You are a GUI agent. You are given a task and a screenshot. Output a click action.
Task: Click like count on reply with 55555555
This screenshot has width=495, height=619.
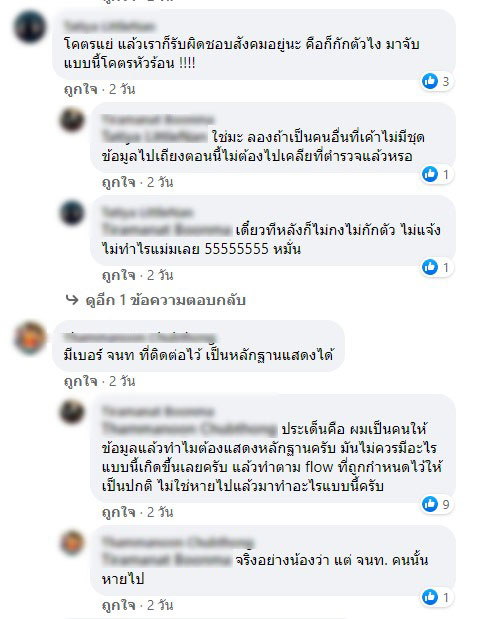pyautogui.click(x=446, y=268)
